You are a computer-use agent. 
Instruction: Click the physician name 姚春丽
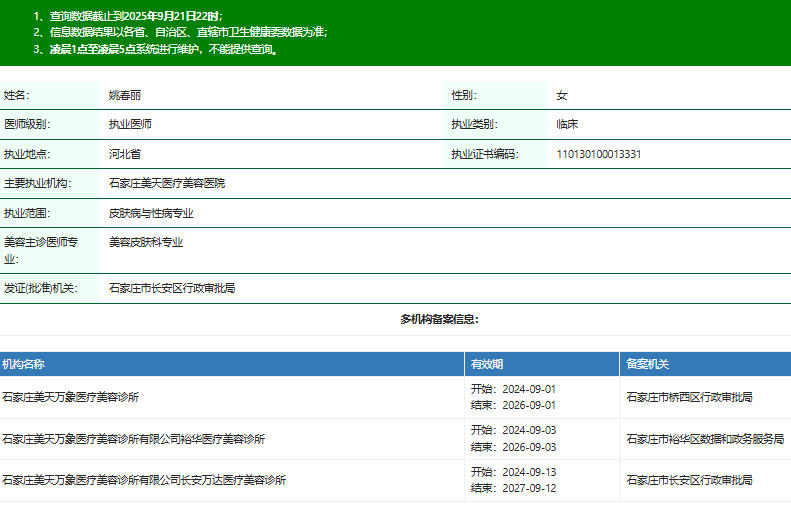(126, 95)
